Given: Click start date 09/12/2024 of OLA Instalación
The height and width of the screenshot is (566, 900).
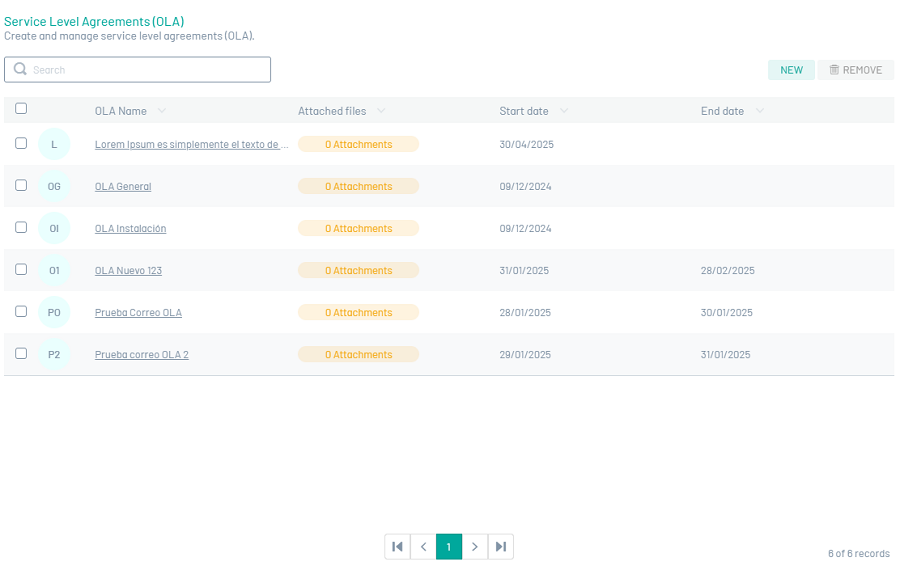Looking at the screenshot, I should click(525, 228).
